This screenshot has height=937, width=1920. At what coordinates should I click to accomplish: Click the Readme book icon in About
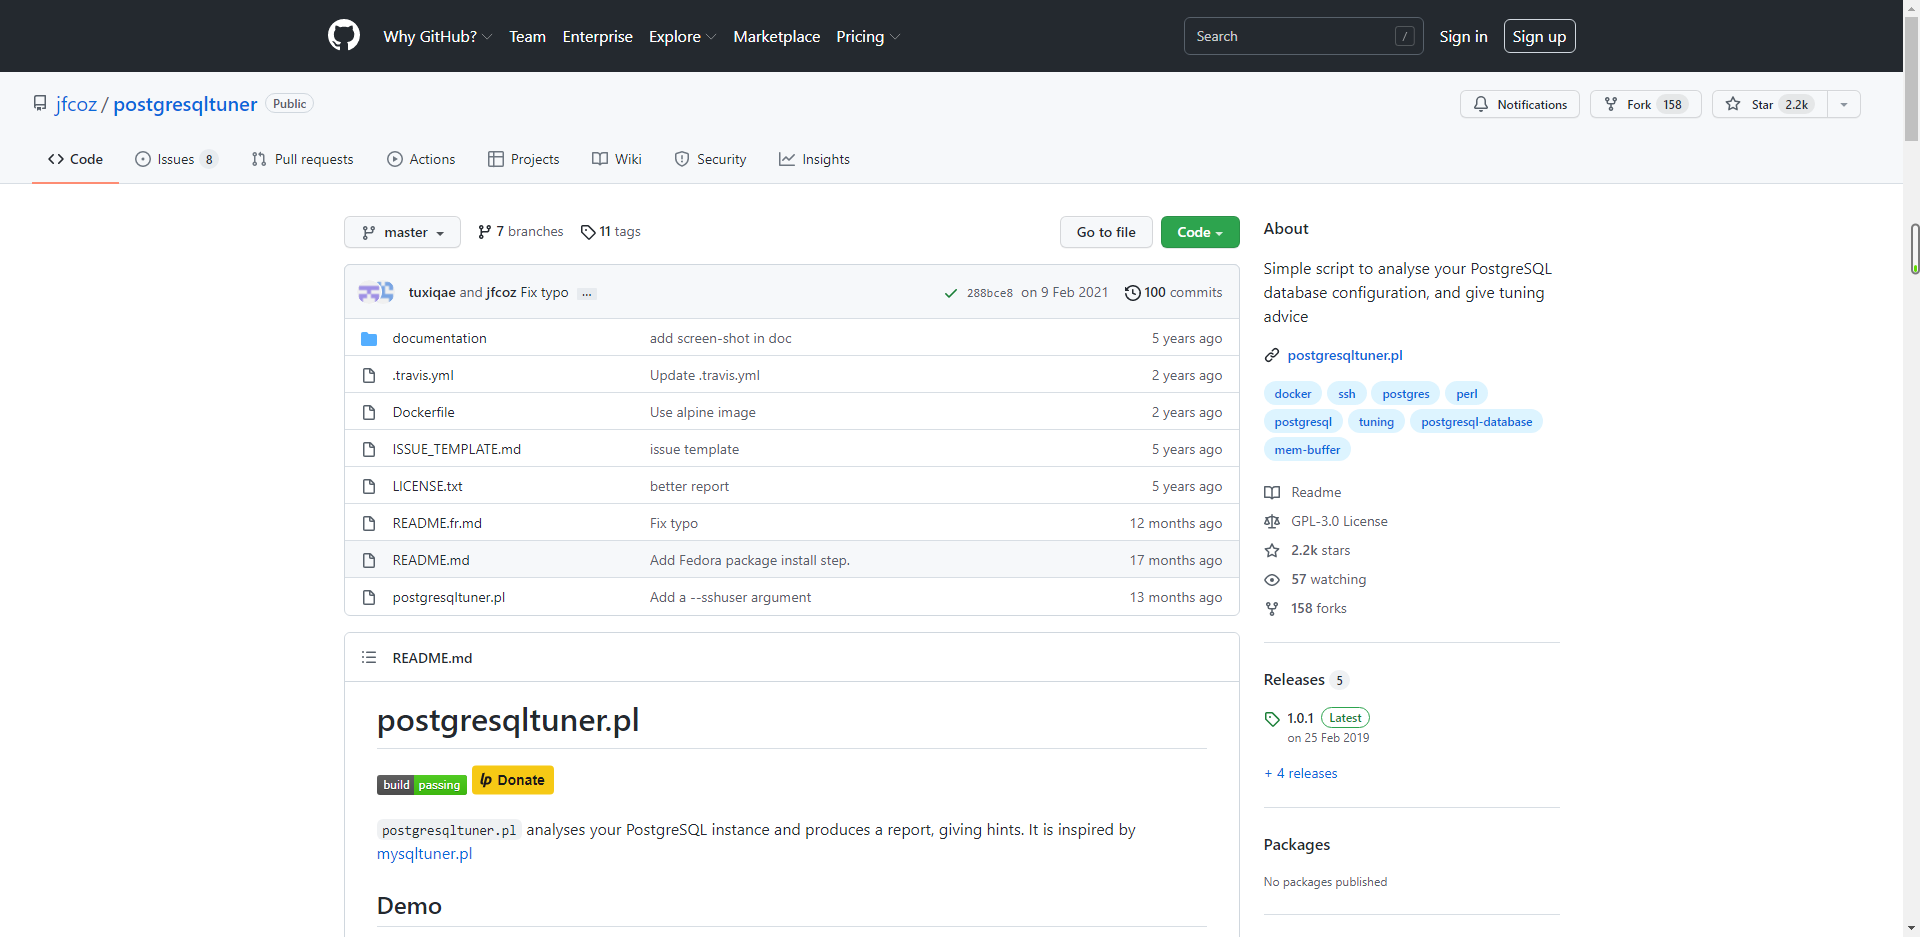pos(1272,492)
